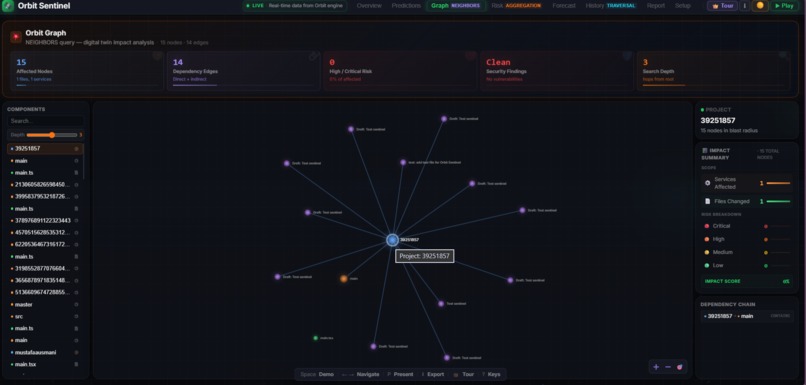Viewport: 806px width, 385px height.
Task: Select component 2130605826598450
Action: click(x=45, y=185)
